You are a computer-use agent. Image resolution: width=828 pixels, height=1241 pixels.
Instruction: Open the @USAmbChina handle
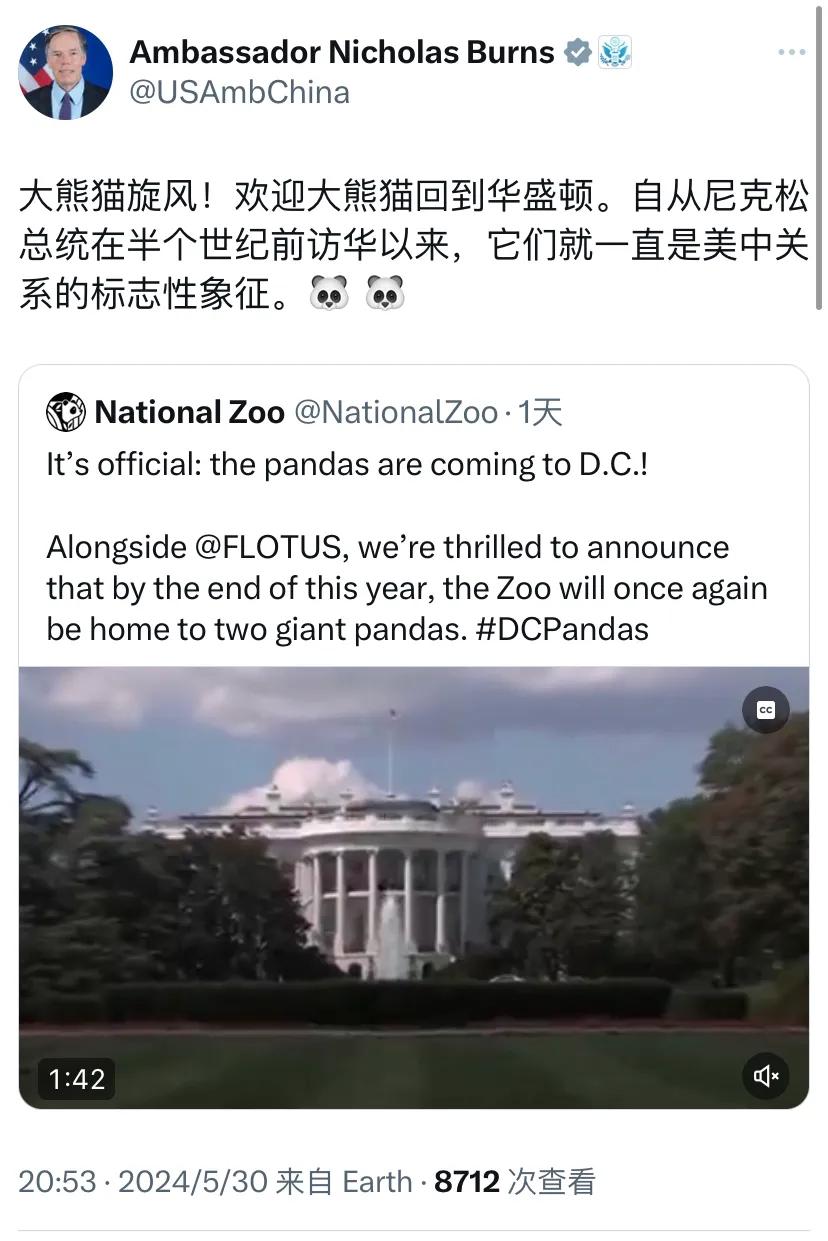point(240,93)
